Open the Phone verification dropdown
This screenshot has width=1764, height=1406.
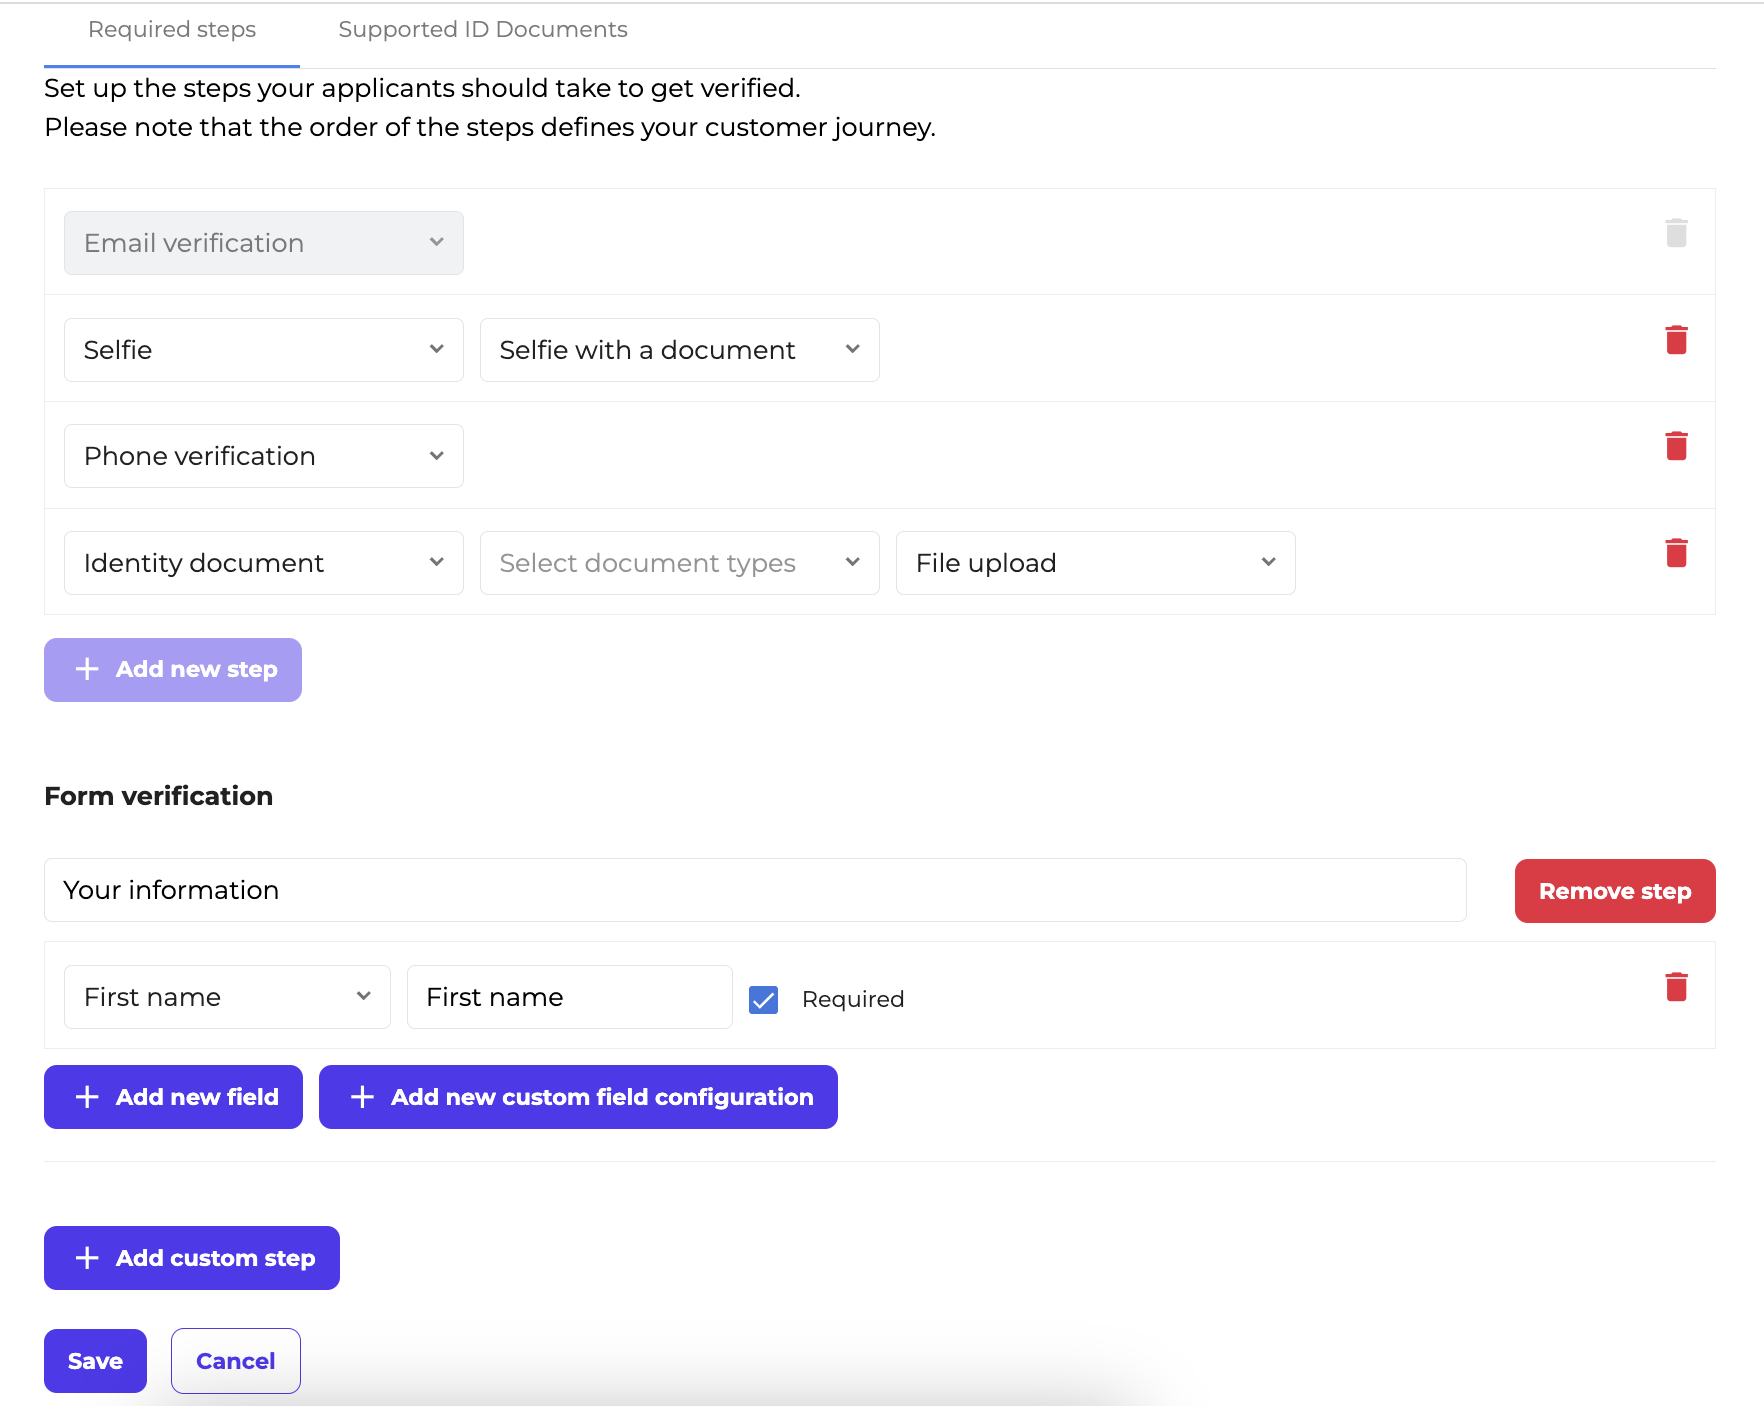point(263,456)
